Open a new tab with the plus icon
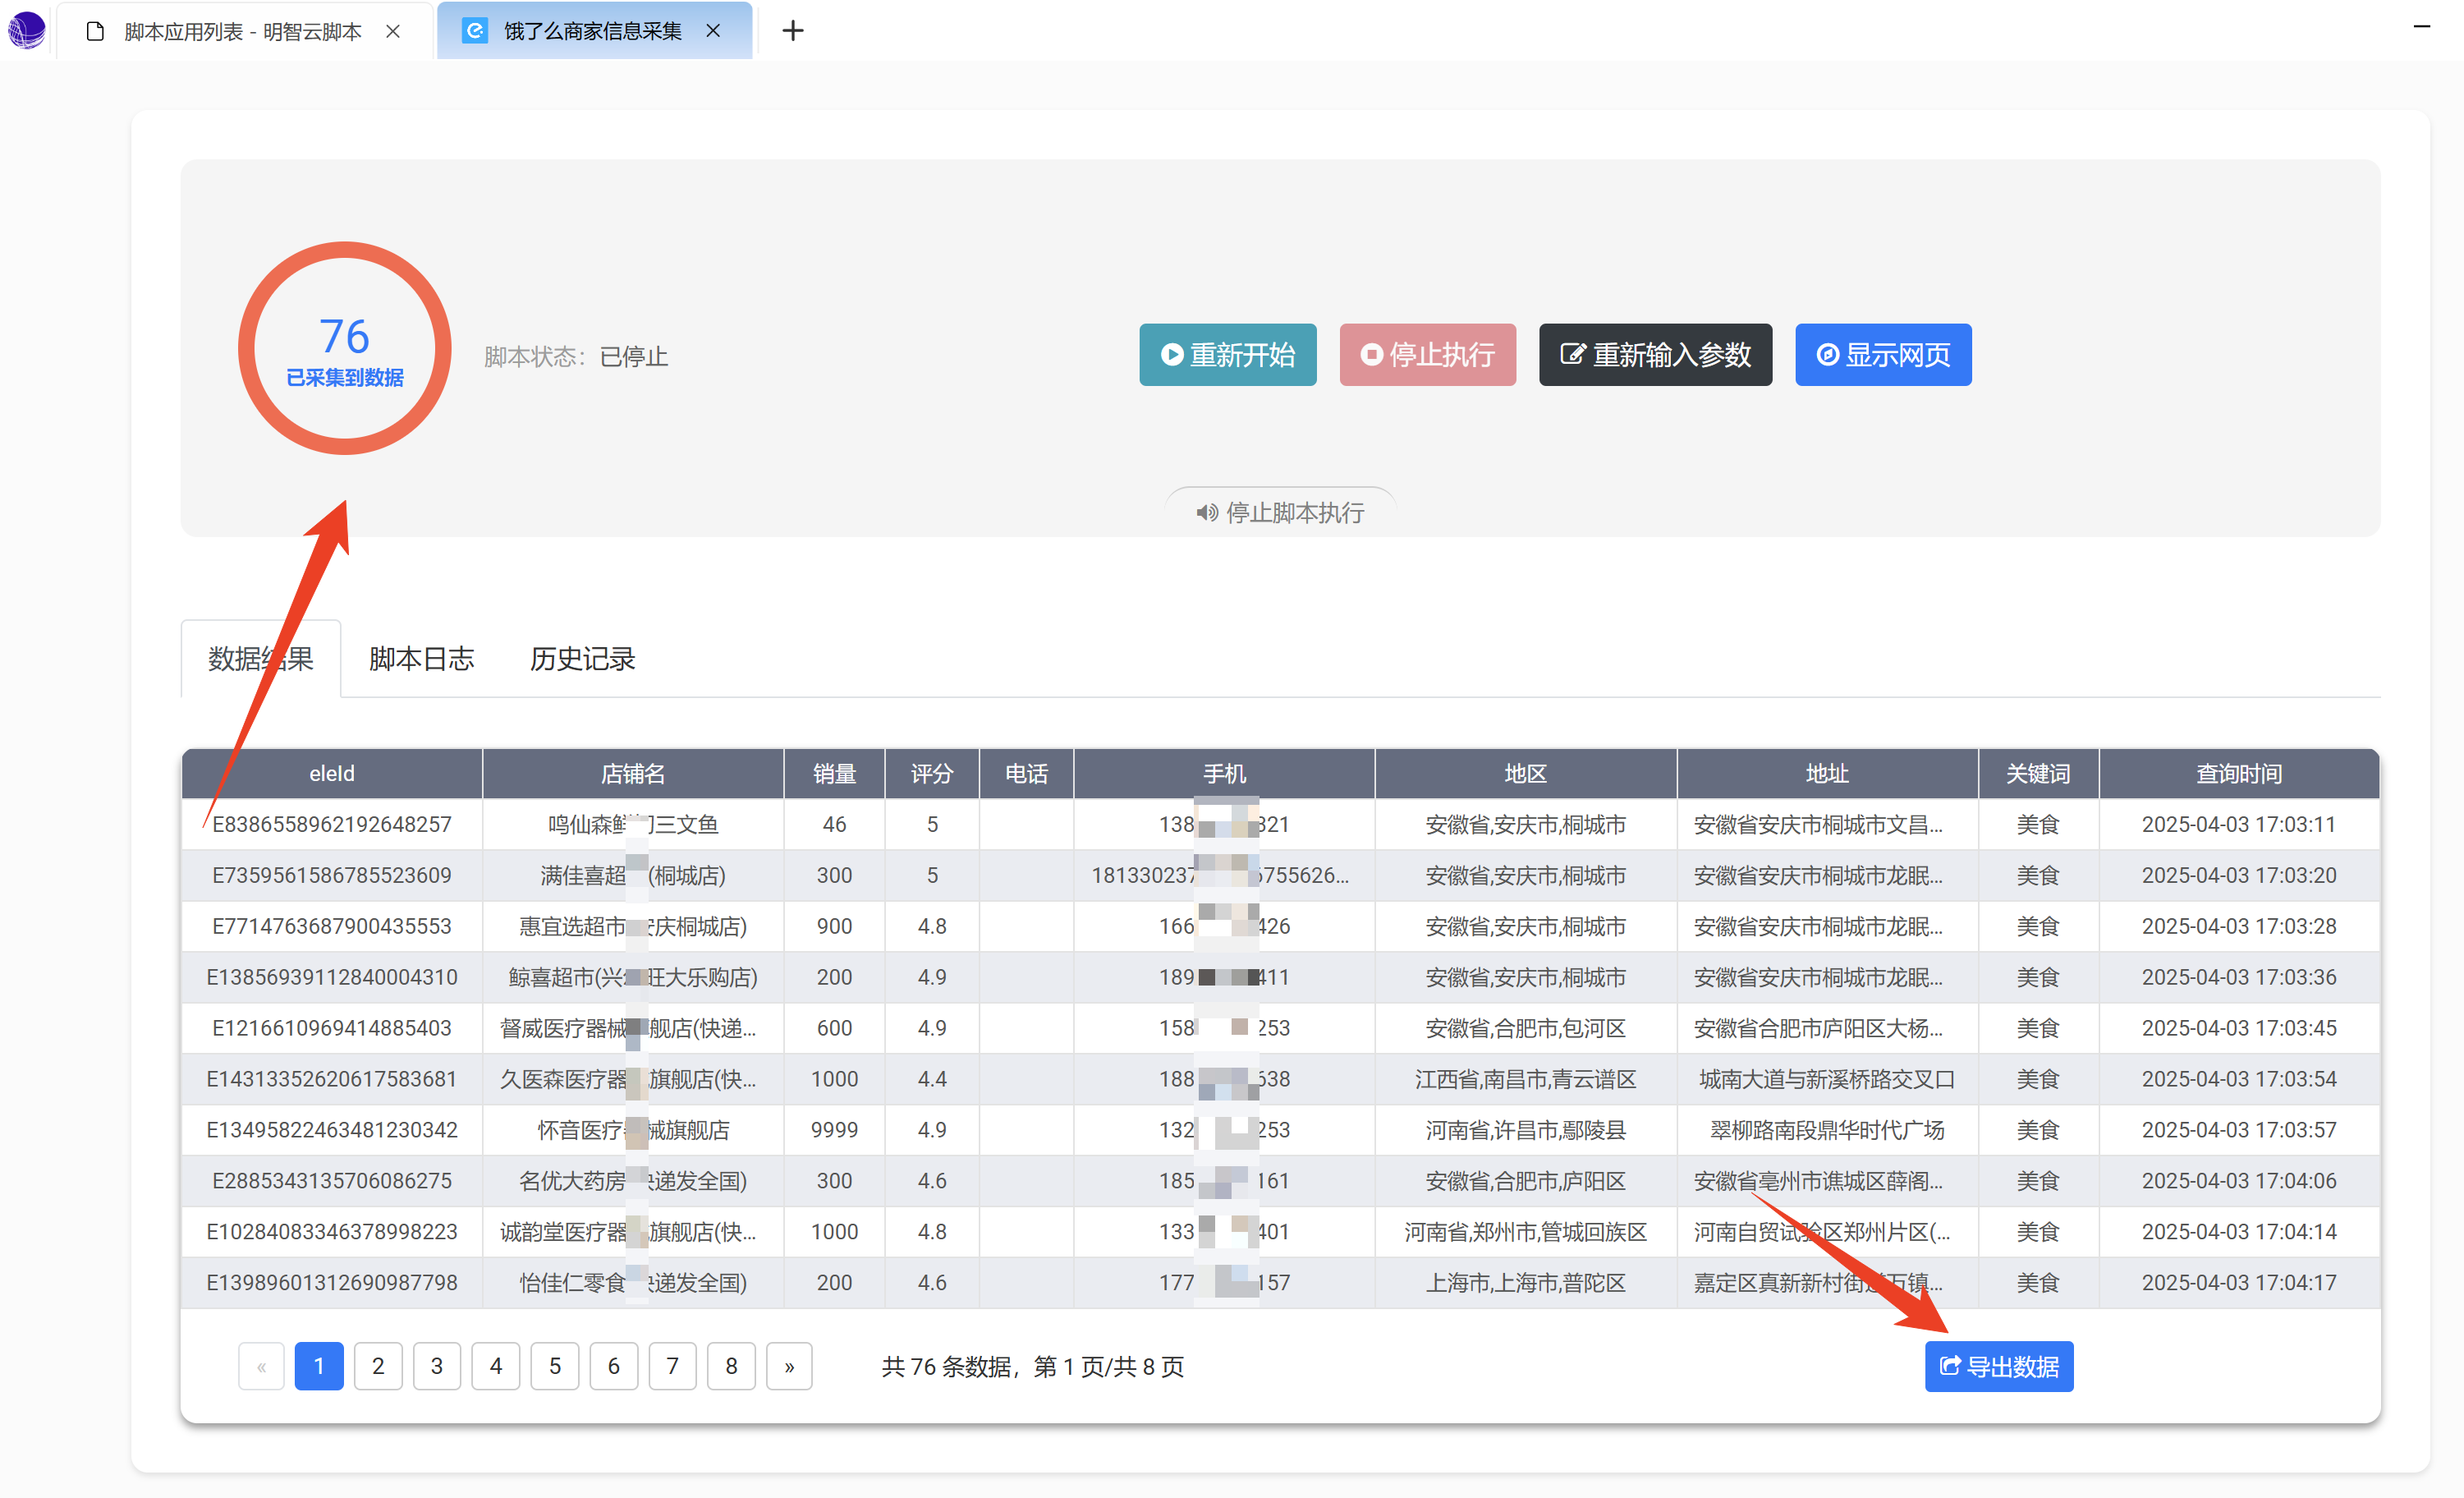Viewport: 2464px width, 1498px height. click(x=792, y=31)
